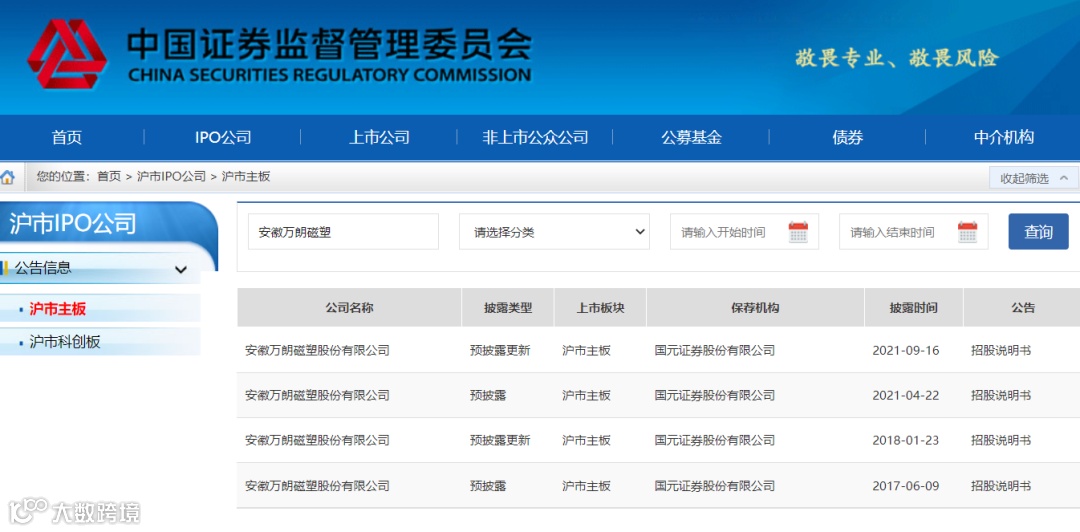Open the 上市公司 navigation menu
Screen dimensions: 1080x532
[379, 137]
